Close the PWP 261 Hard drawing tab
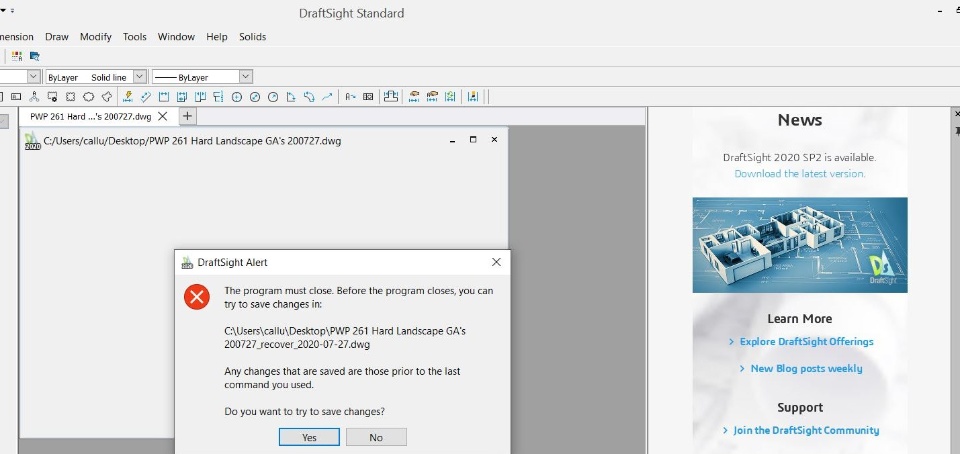 click(163, 116)
